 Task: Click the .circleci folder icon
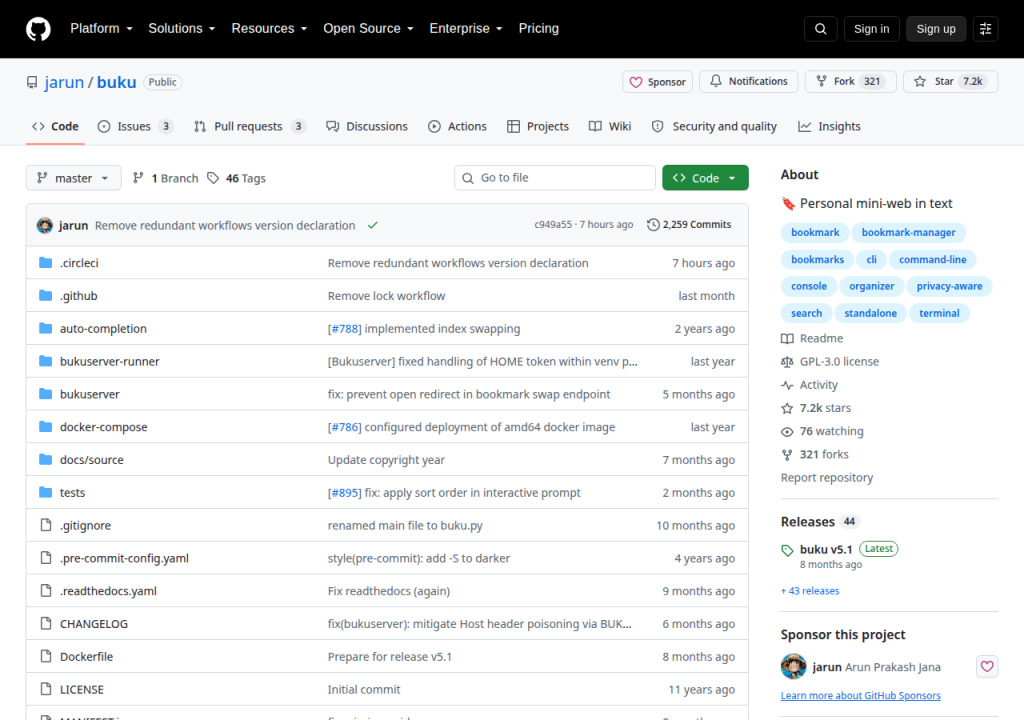(x=45, y=263)
